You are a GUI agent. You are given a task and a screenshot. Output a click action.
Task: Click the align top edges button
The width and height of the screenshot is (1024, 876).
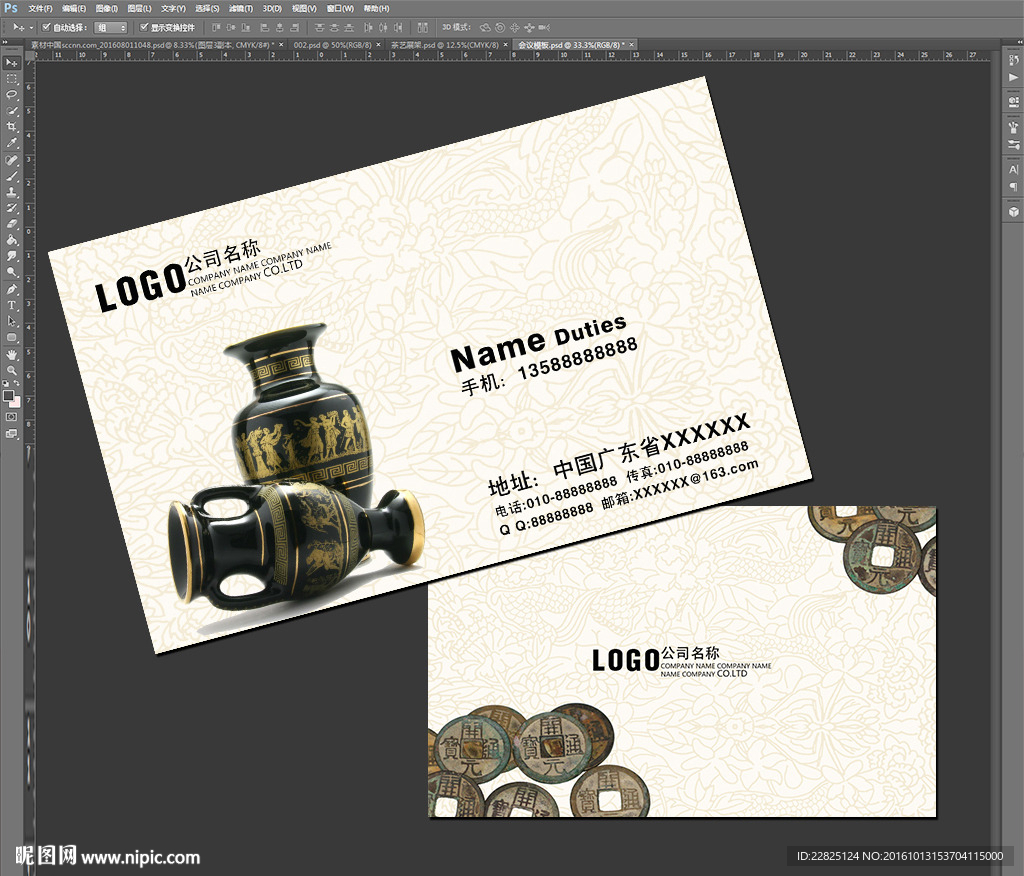(216, 27)
